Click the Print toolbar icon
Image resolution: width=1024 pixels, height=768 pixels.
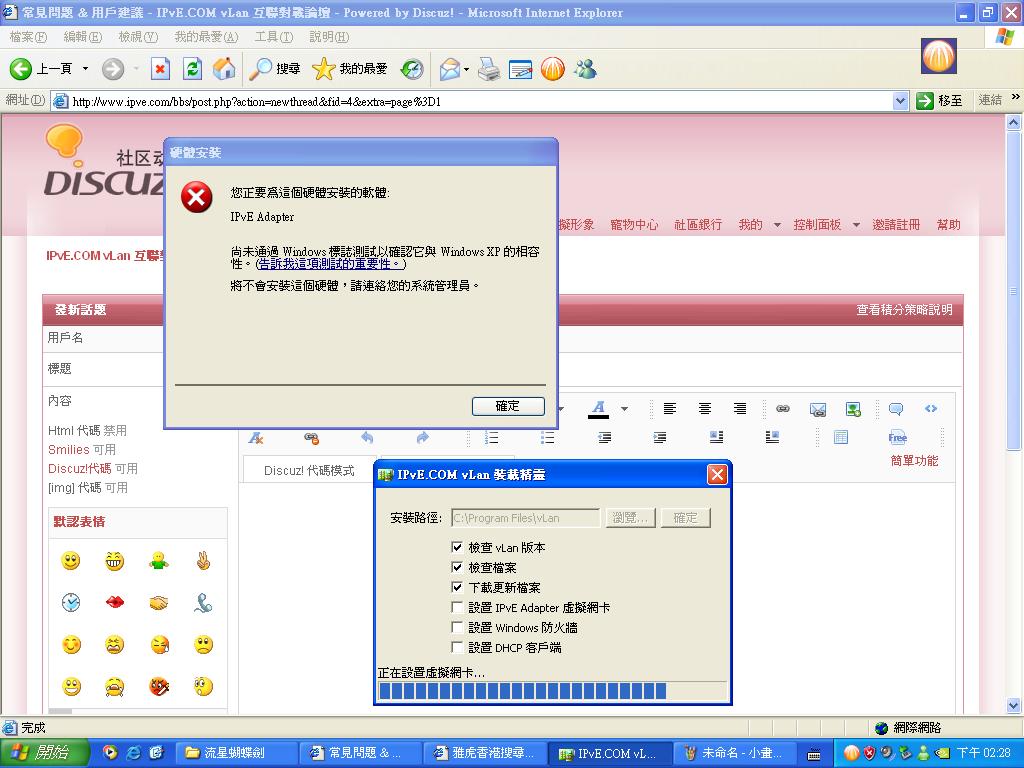coord(488,68)
